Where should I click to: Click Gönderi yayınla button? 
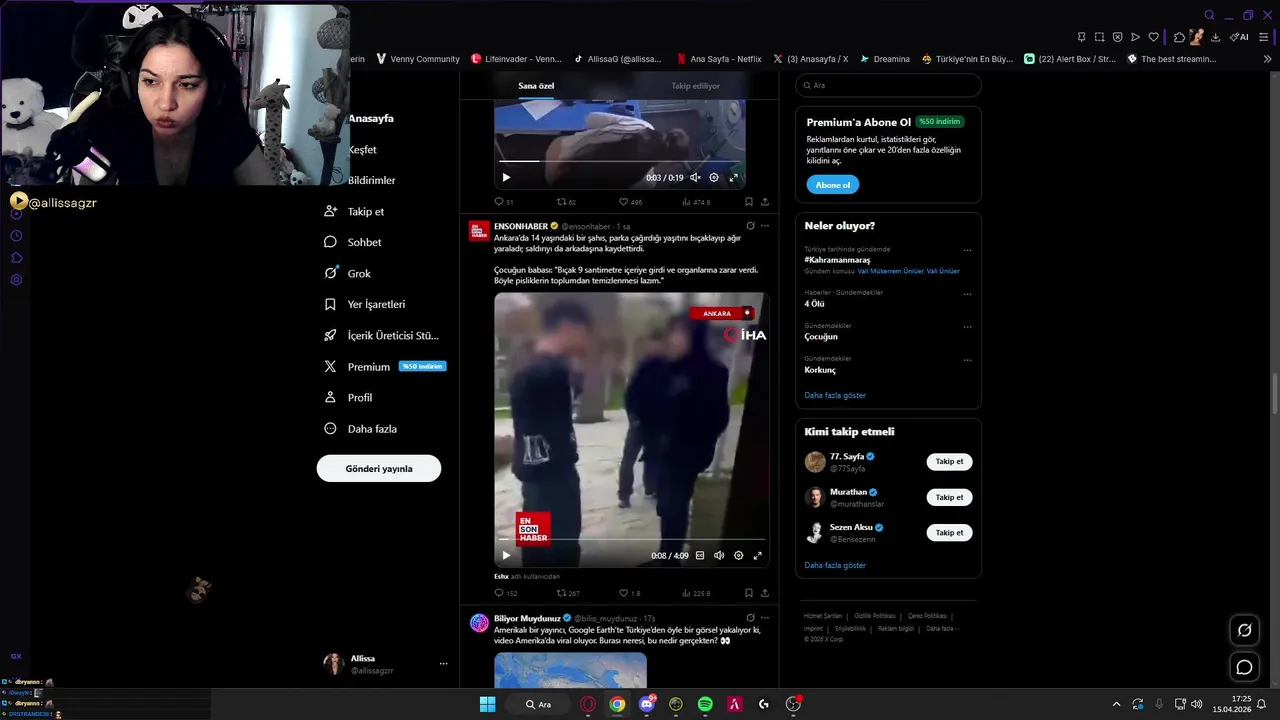pyautogui.click(x=379, y=468)
